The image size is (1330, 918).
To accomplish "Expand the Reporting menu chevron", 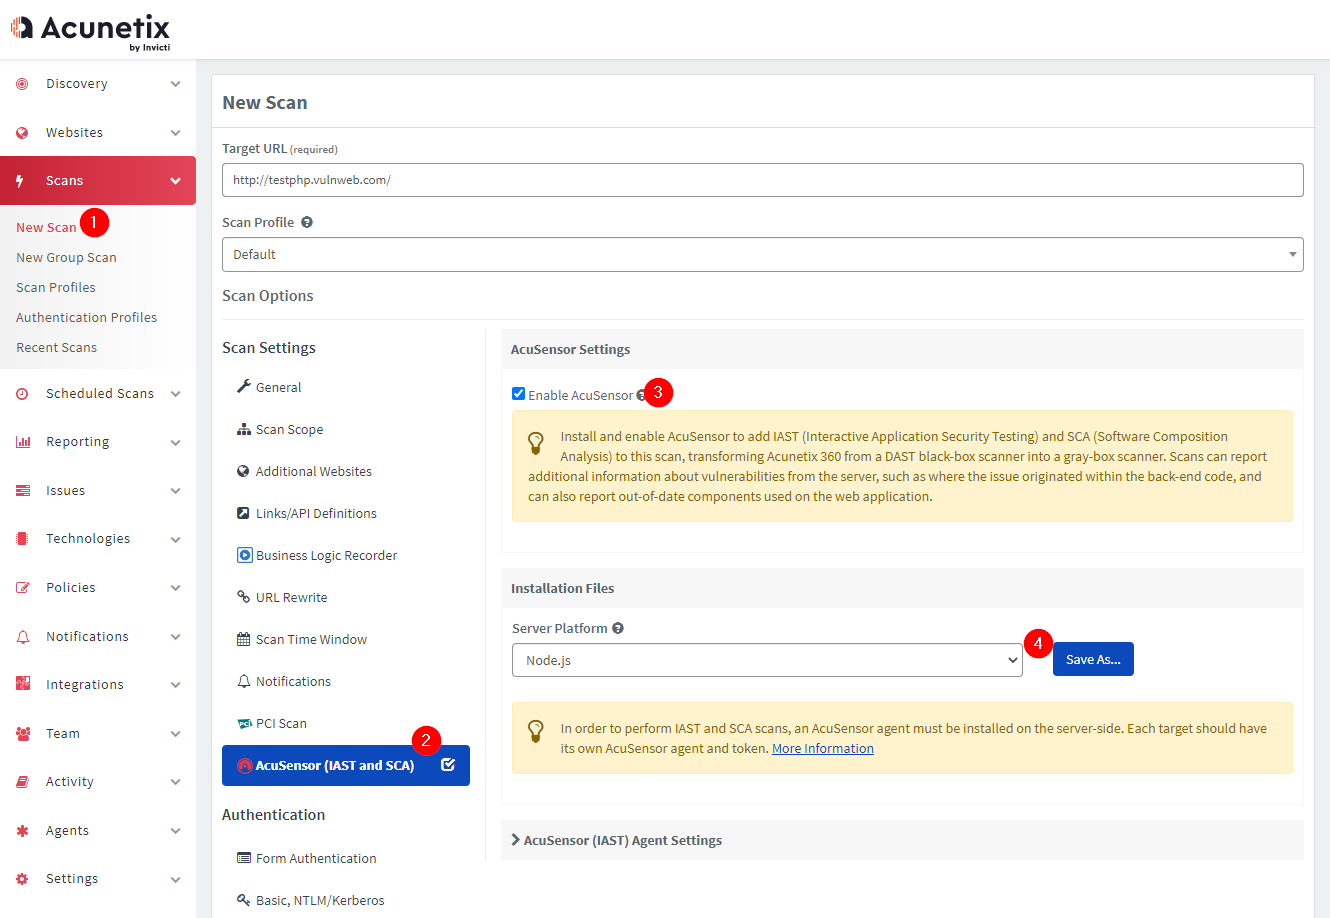I will pyautogui.click(x=175, y=442).
